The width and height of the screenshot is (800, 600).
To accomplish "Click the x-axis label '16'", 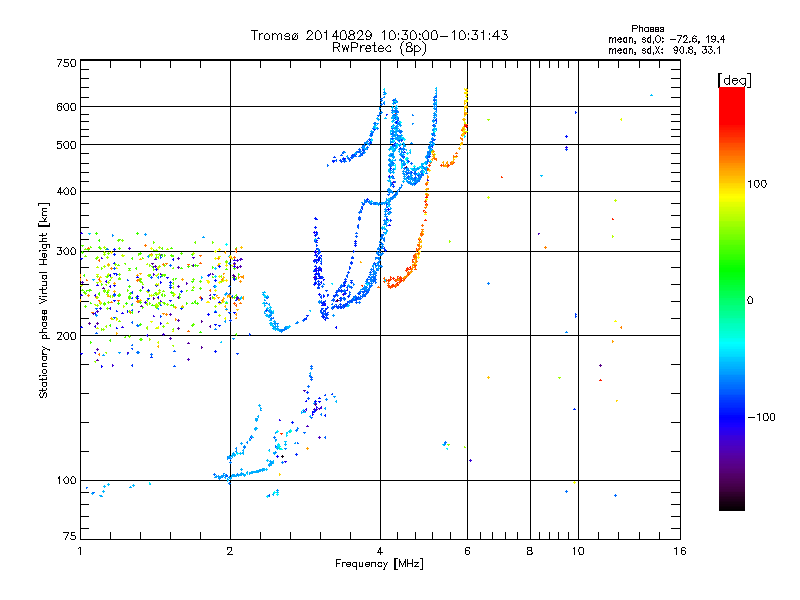I will click(680, 551).
